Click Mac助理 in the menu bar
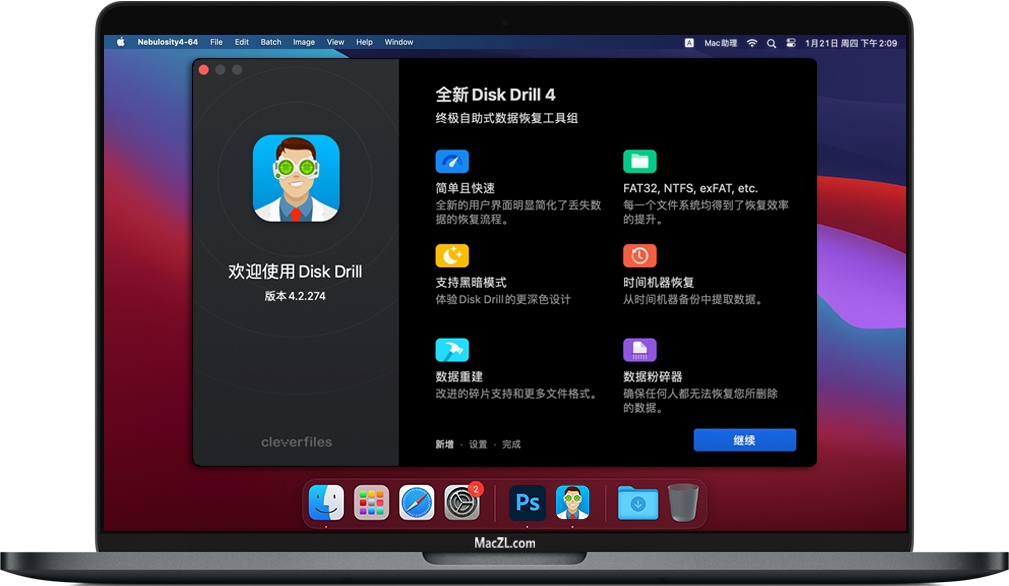The image size is (1009, 586). [x=721, y=43]
